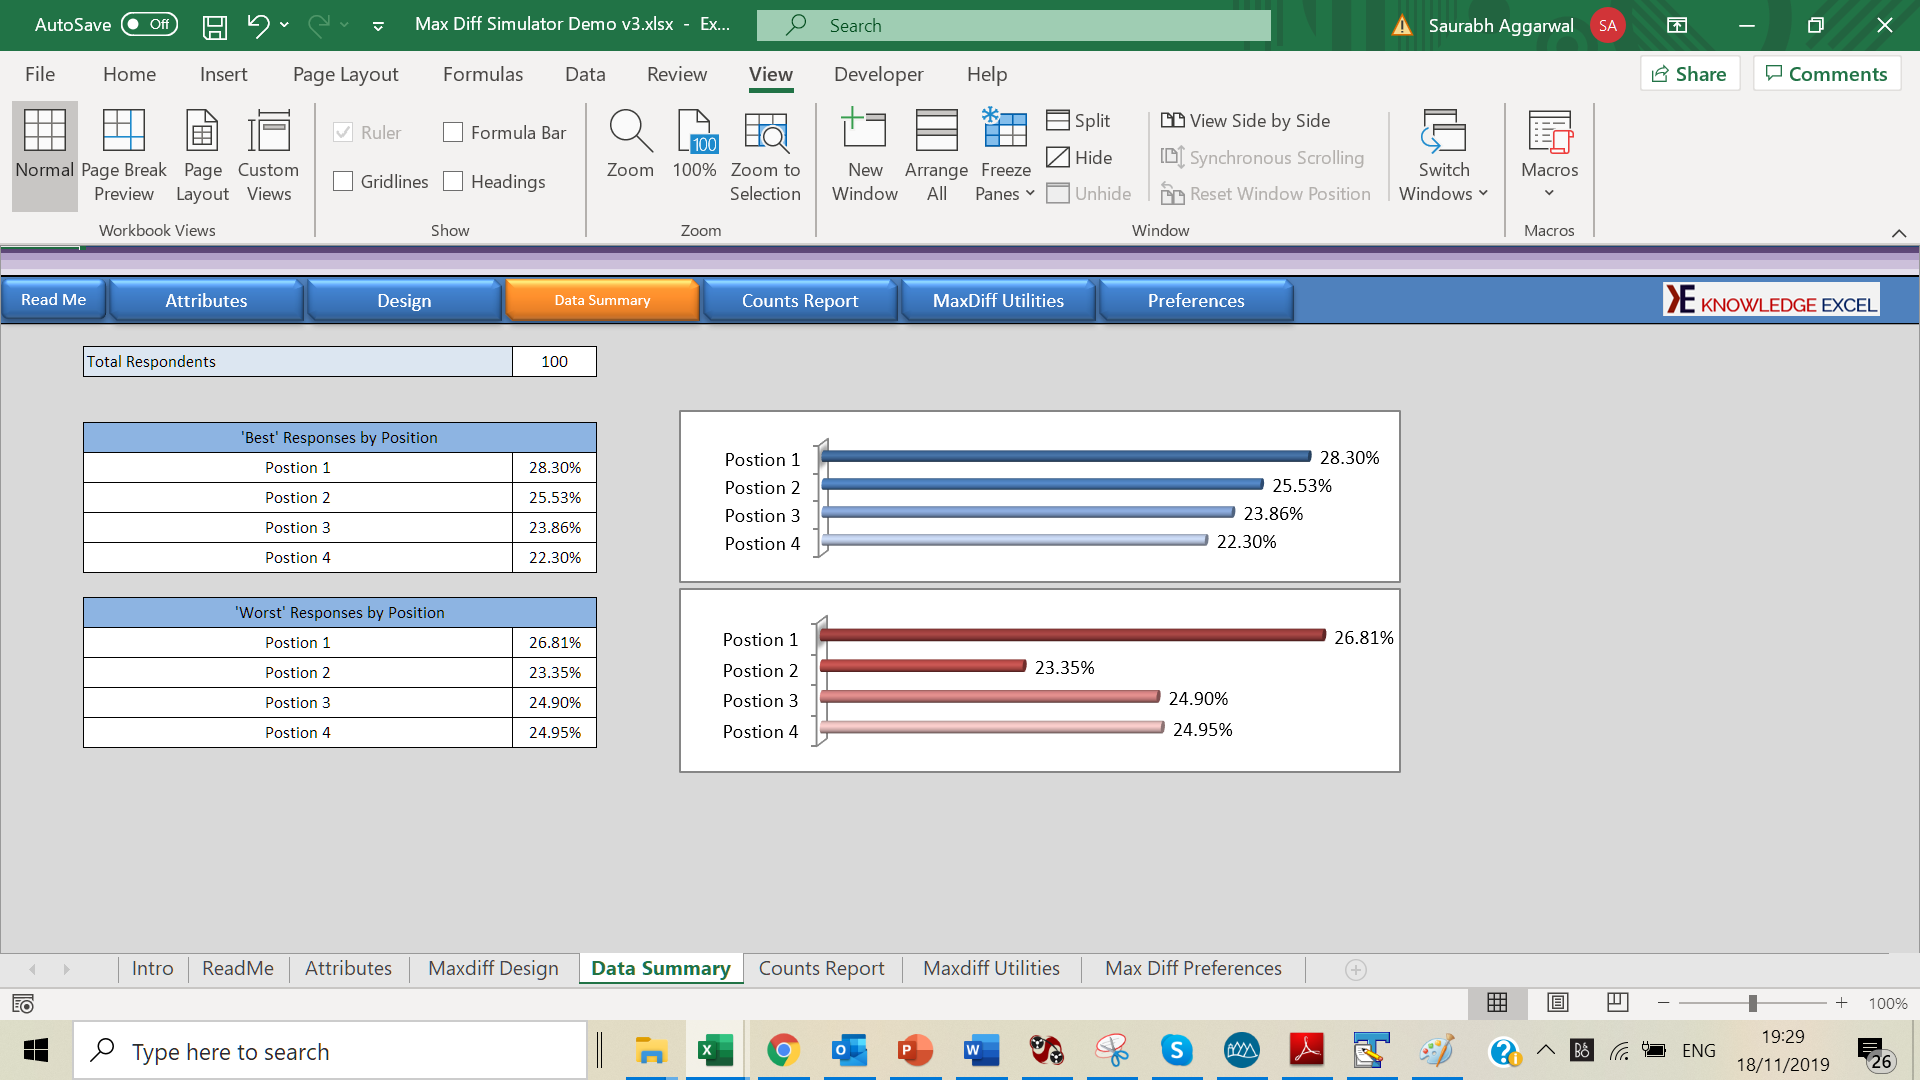Enable the Gridlines checkbox
1920x1080 pixels.
point(343,181)
